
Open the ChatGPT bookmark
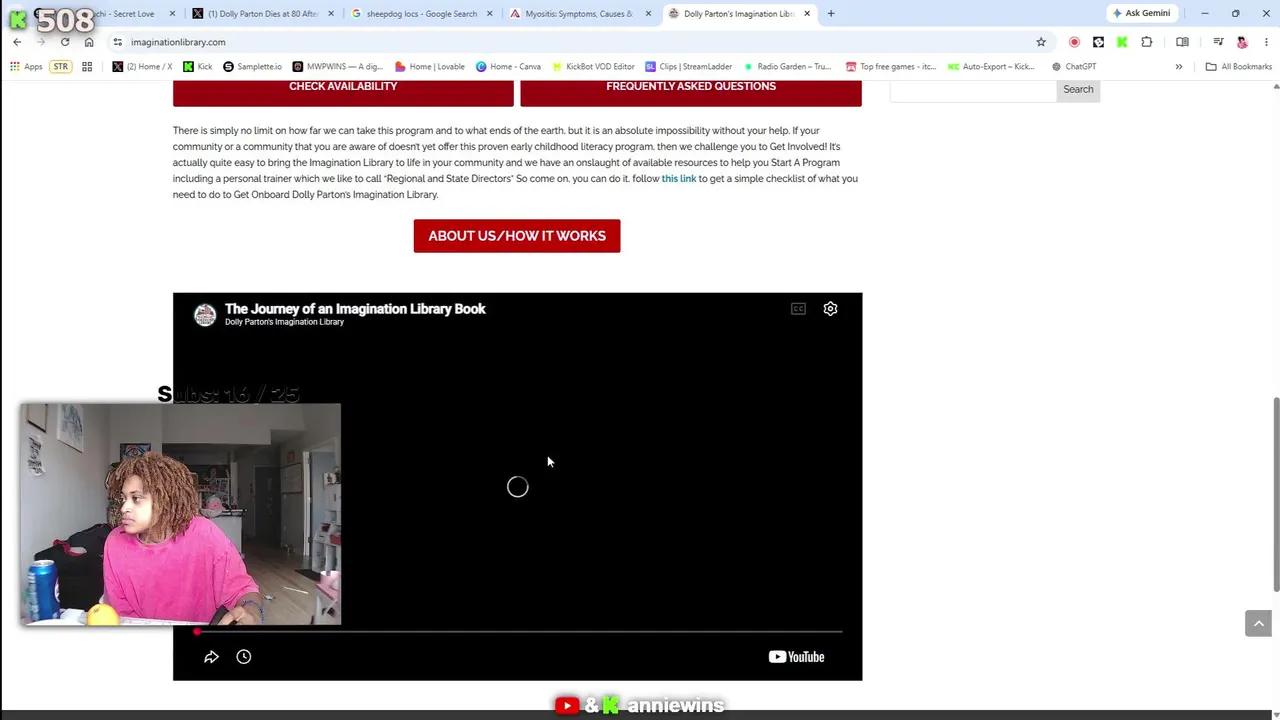coord(1073,67)
